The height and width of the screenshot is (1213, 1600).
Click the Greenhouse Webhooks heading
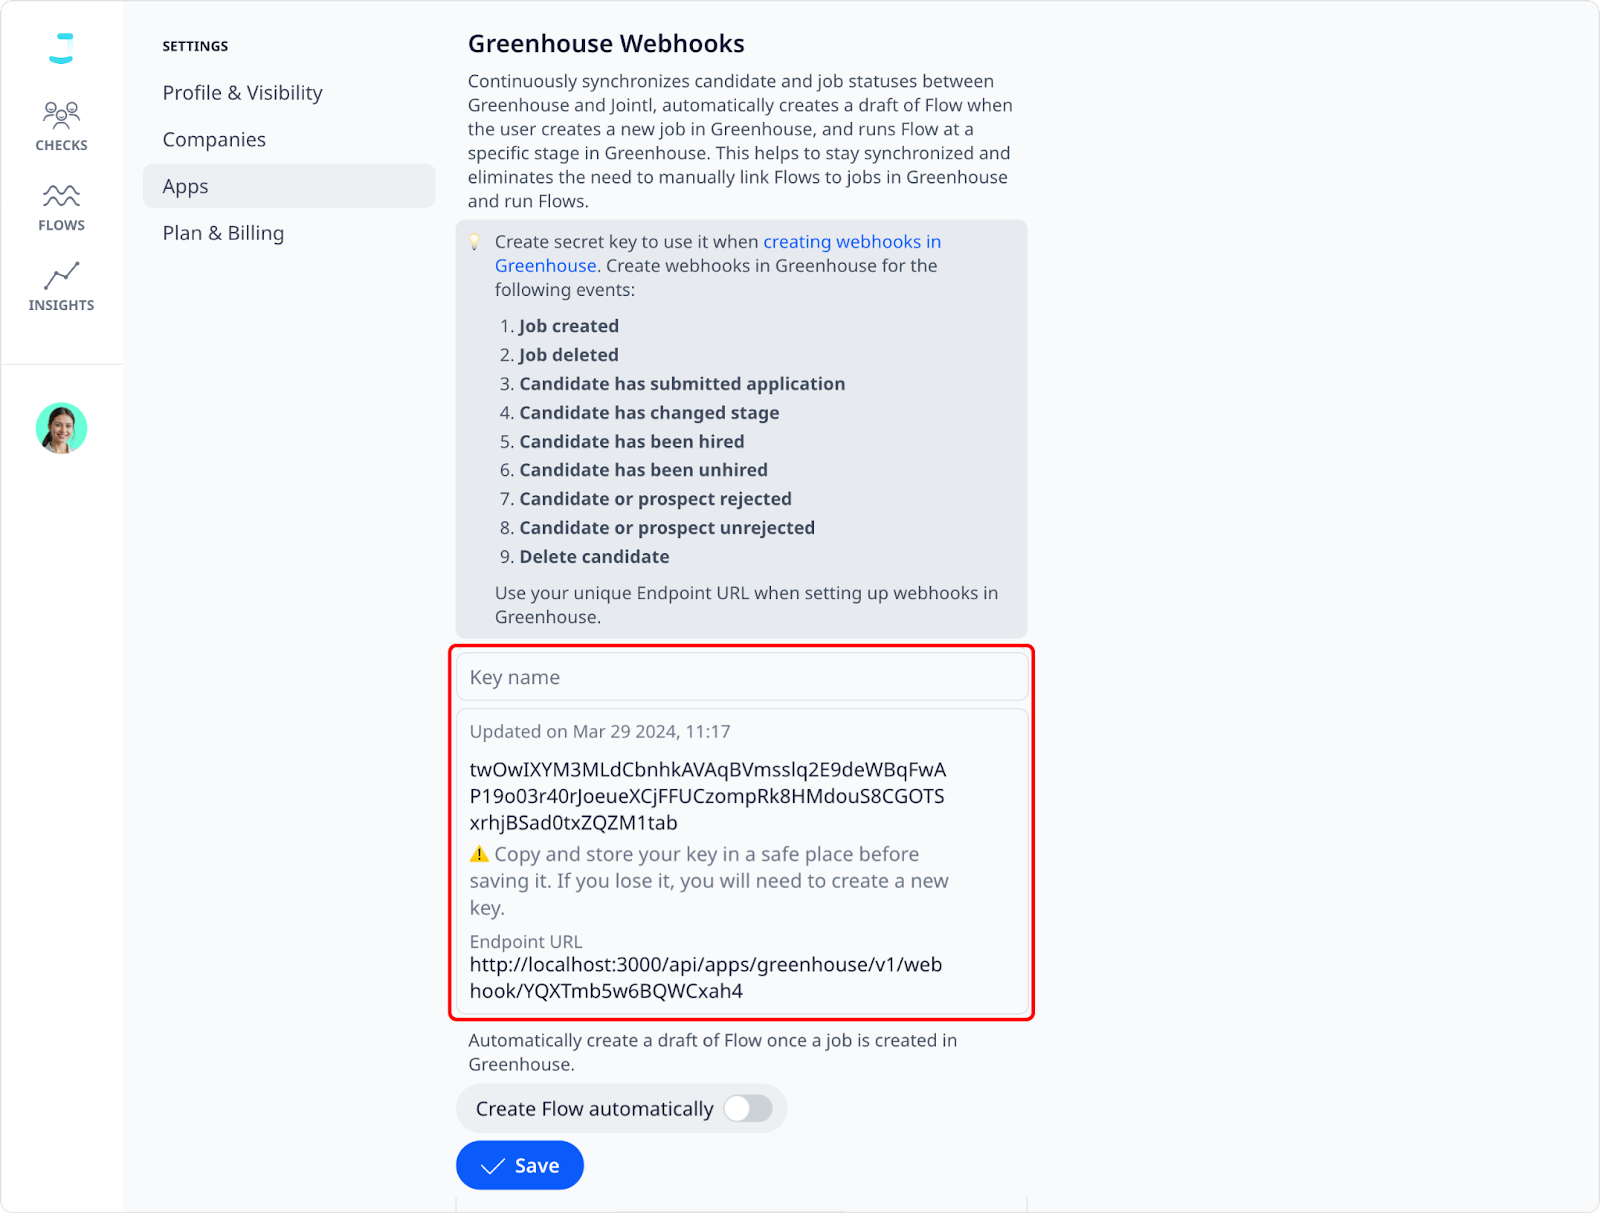tap(606, 44)
